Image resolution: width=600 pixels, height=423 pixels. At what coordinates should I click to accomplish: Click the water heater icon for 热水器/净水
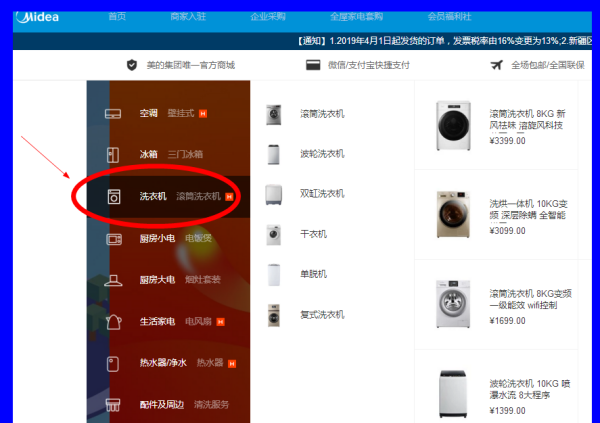tap(112, 364)
